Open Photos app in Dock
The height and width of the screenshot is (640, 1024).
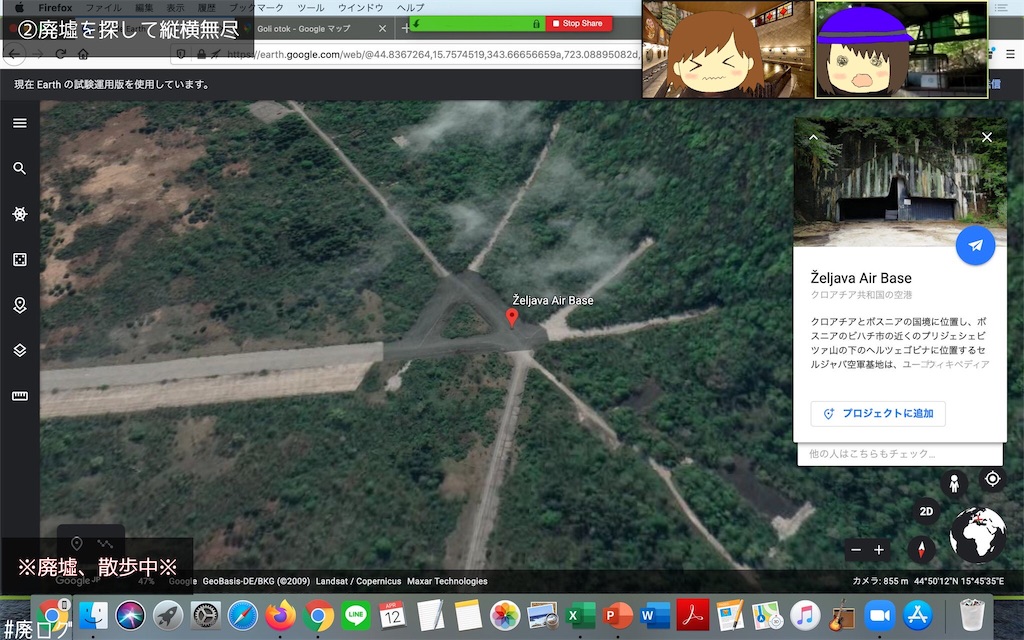[505, 615]
